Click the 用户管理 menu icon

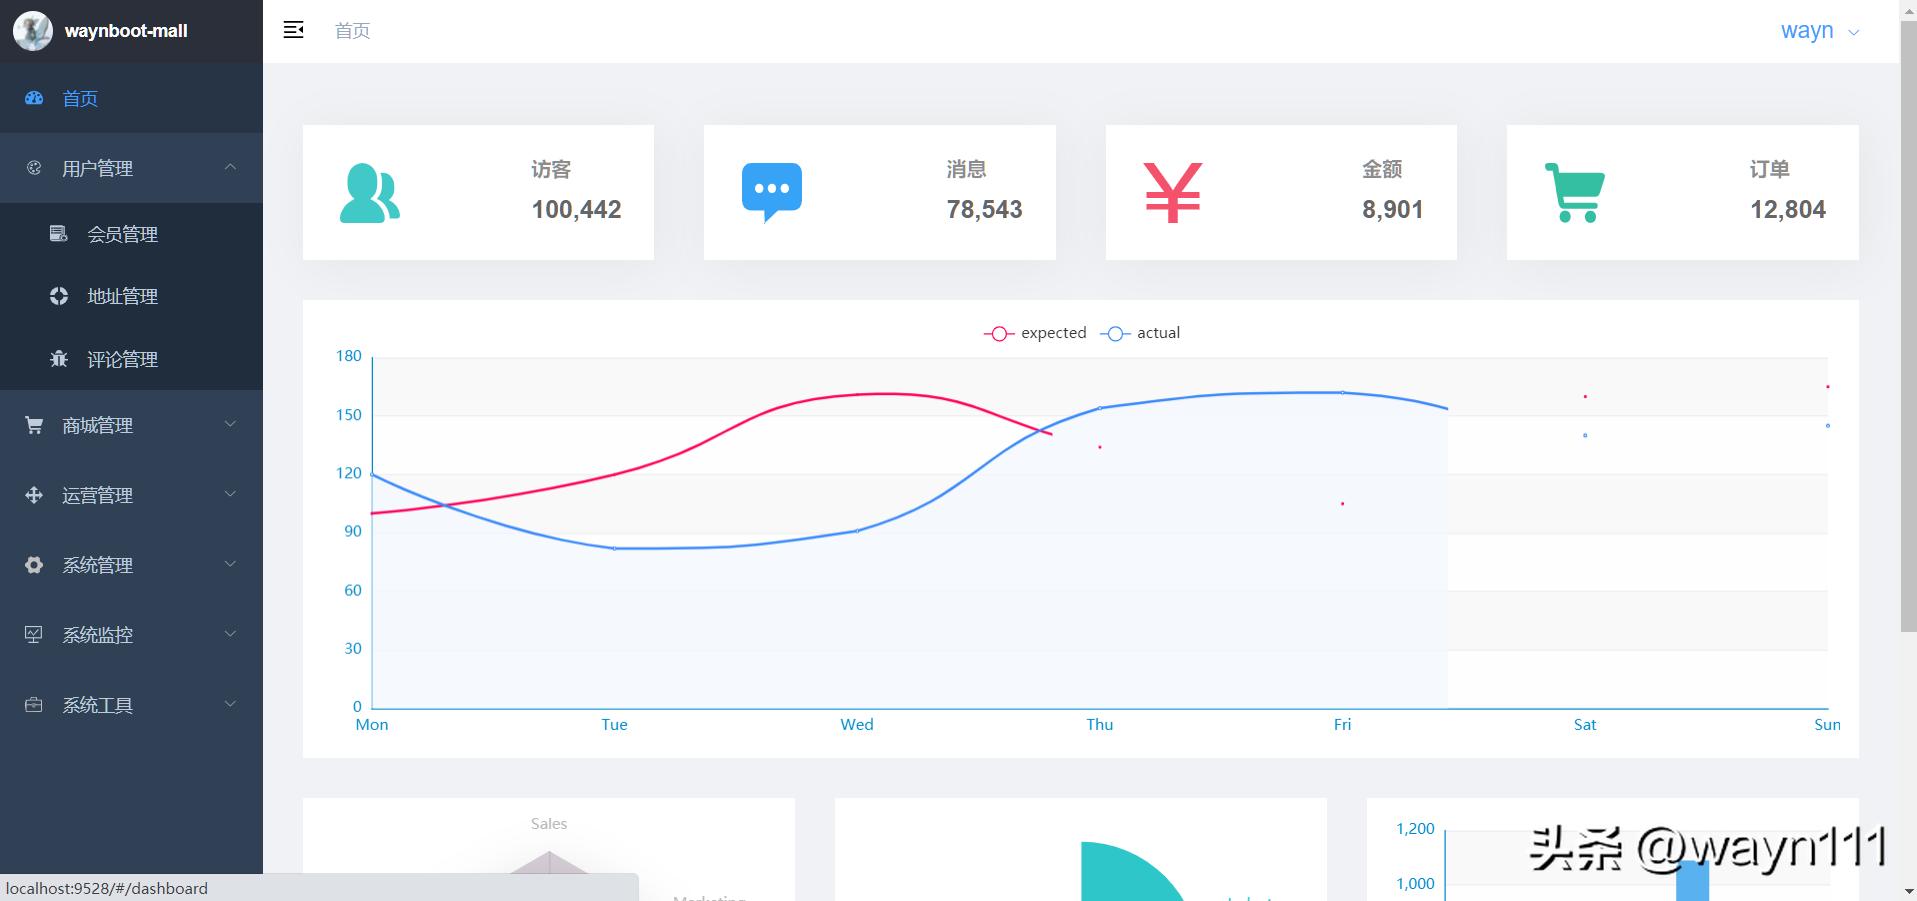click(x=34, y=168)
